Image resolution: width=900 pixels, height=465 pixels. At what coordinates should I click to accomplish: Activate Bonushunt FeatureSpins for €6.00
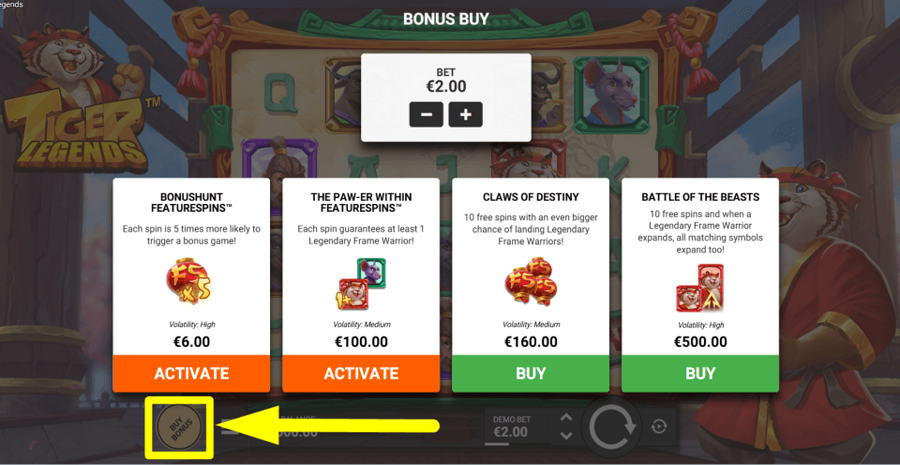point(191,374)
